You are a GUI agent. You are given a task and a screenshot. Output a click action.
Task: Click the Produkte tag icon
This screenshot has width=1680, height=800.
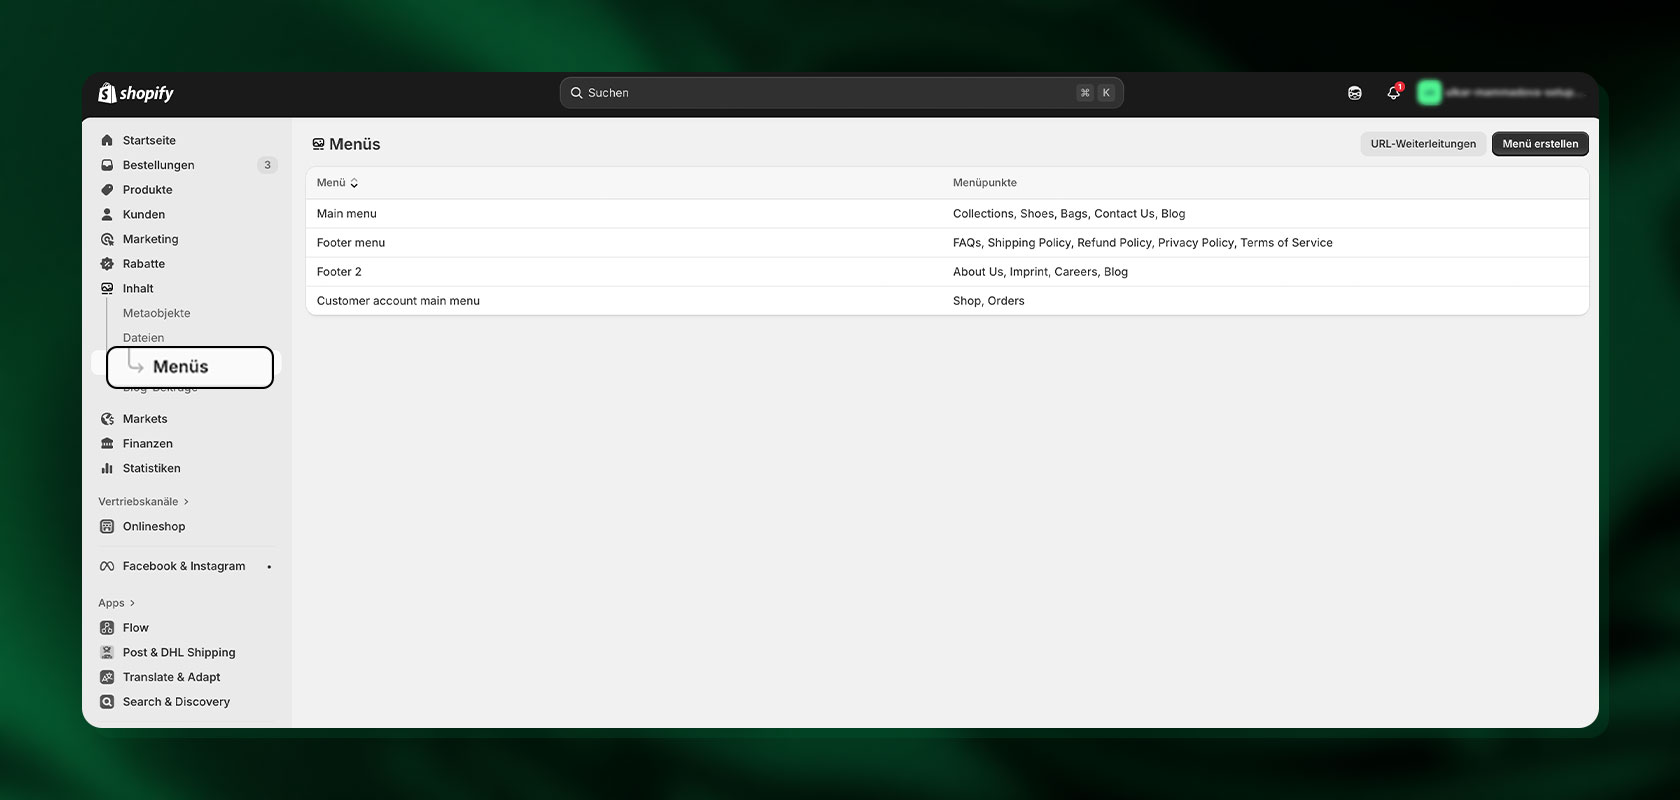(107, 190)
